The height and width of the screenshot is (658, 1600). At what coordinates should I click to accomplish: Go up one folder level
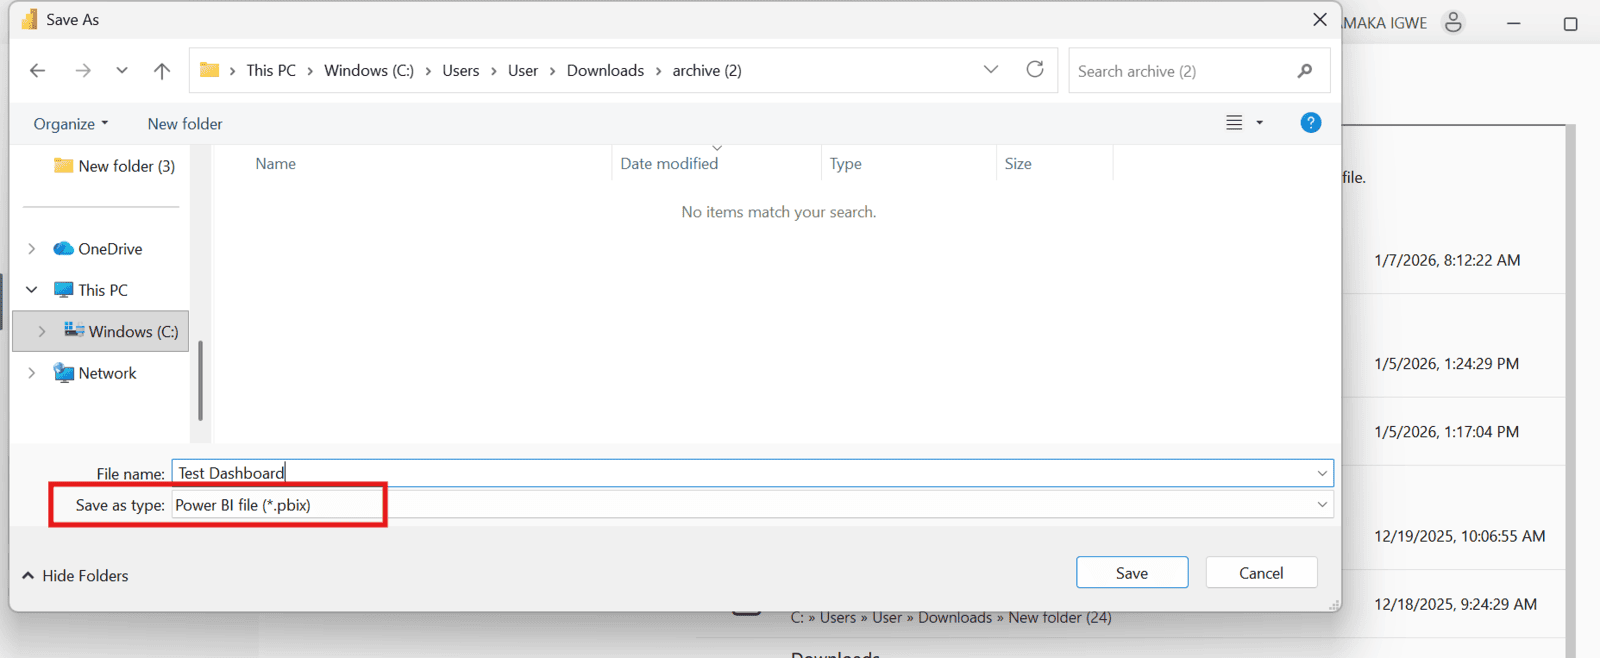coord(161,70)
